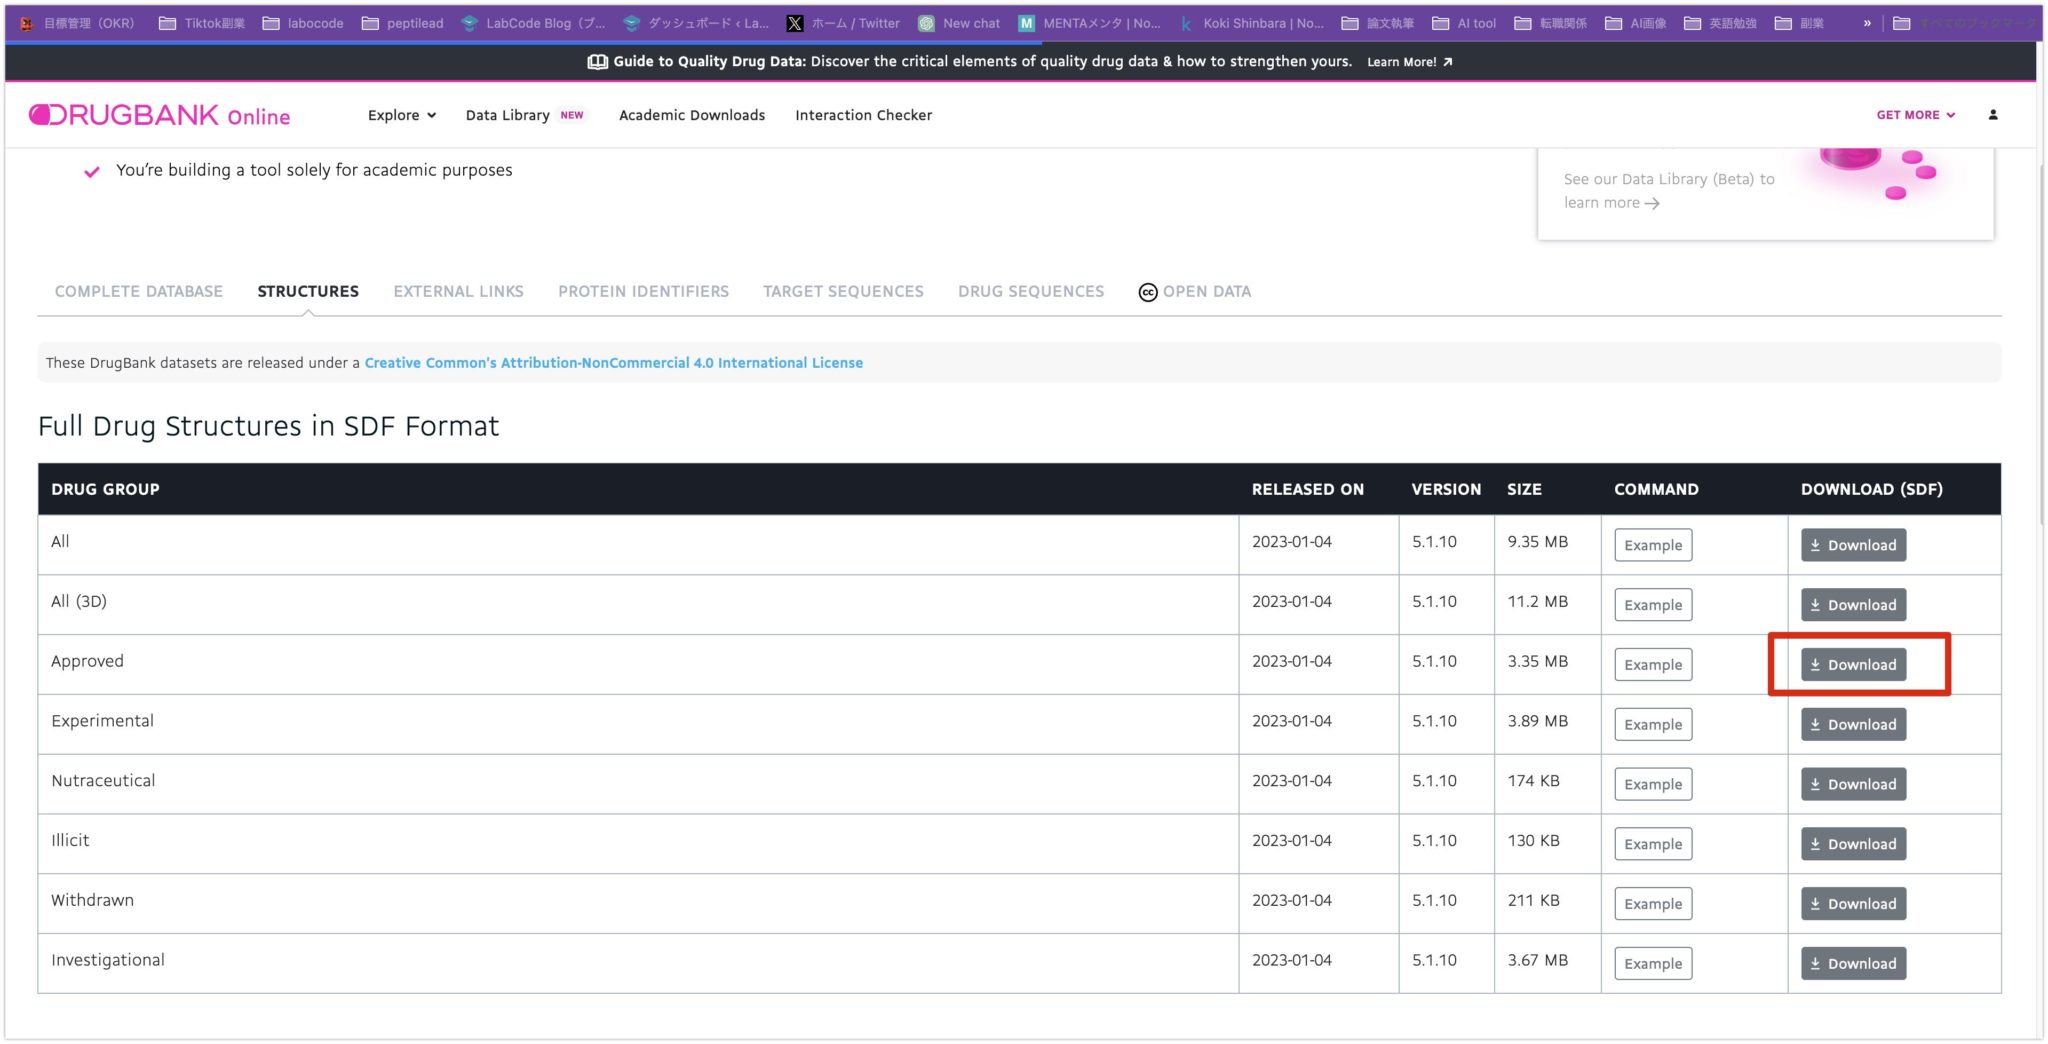Open Creative Commons license link
Viewport: 2048px width, 1044px height.
click(613, 363)
